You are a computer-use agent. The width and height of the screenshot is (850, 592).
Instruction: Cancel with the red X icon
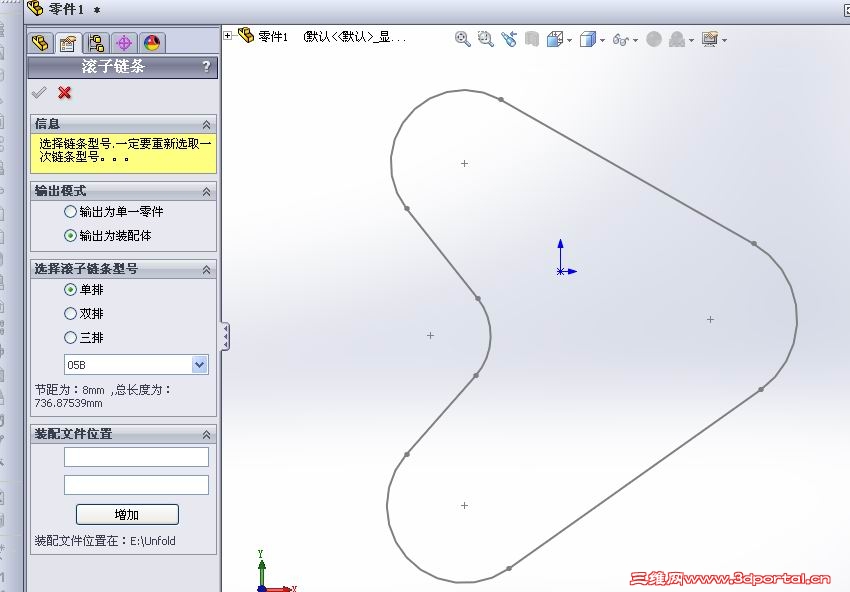coord(65,93)
